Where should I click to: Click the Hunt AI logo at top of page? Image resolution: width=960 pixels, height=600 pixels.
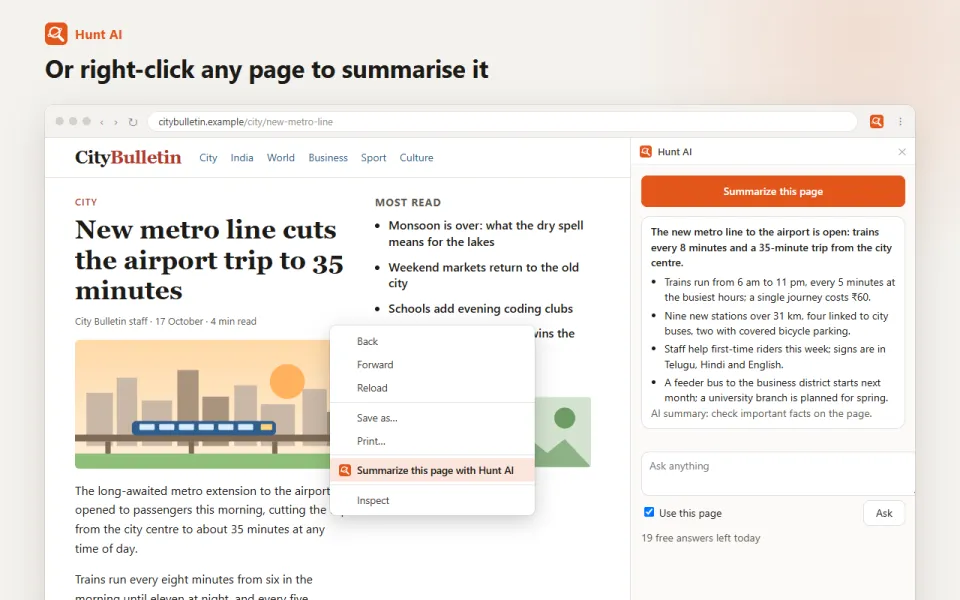coord(56,34)
